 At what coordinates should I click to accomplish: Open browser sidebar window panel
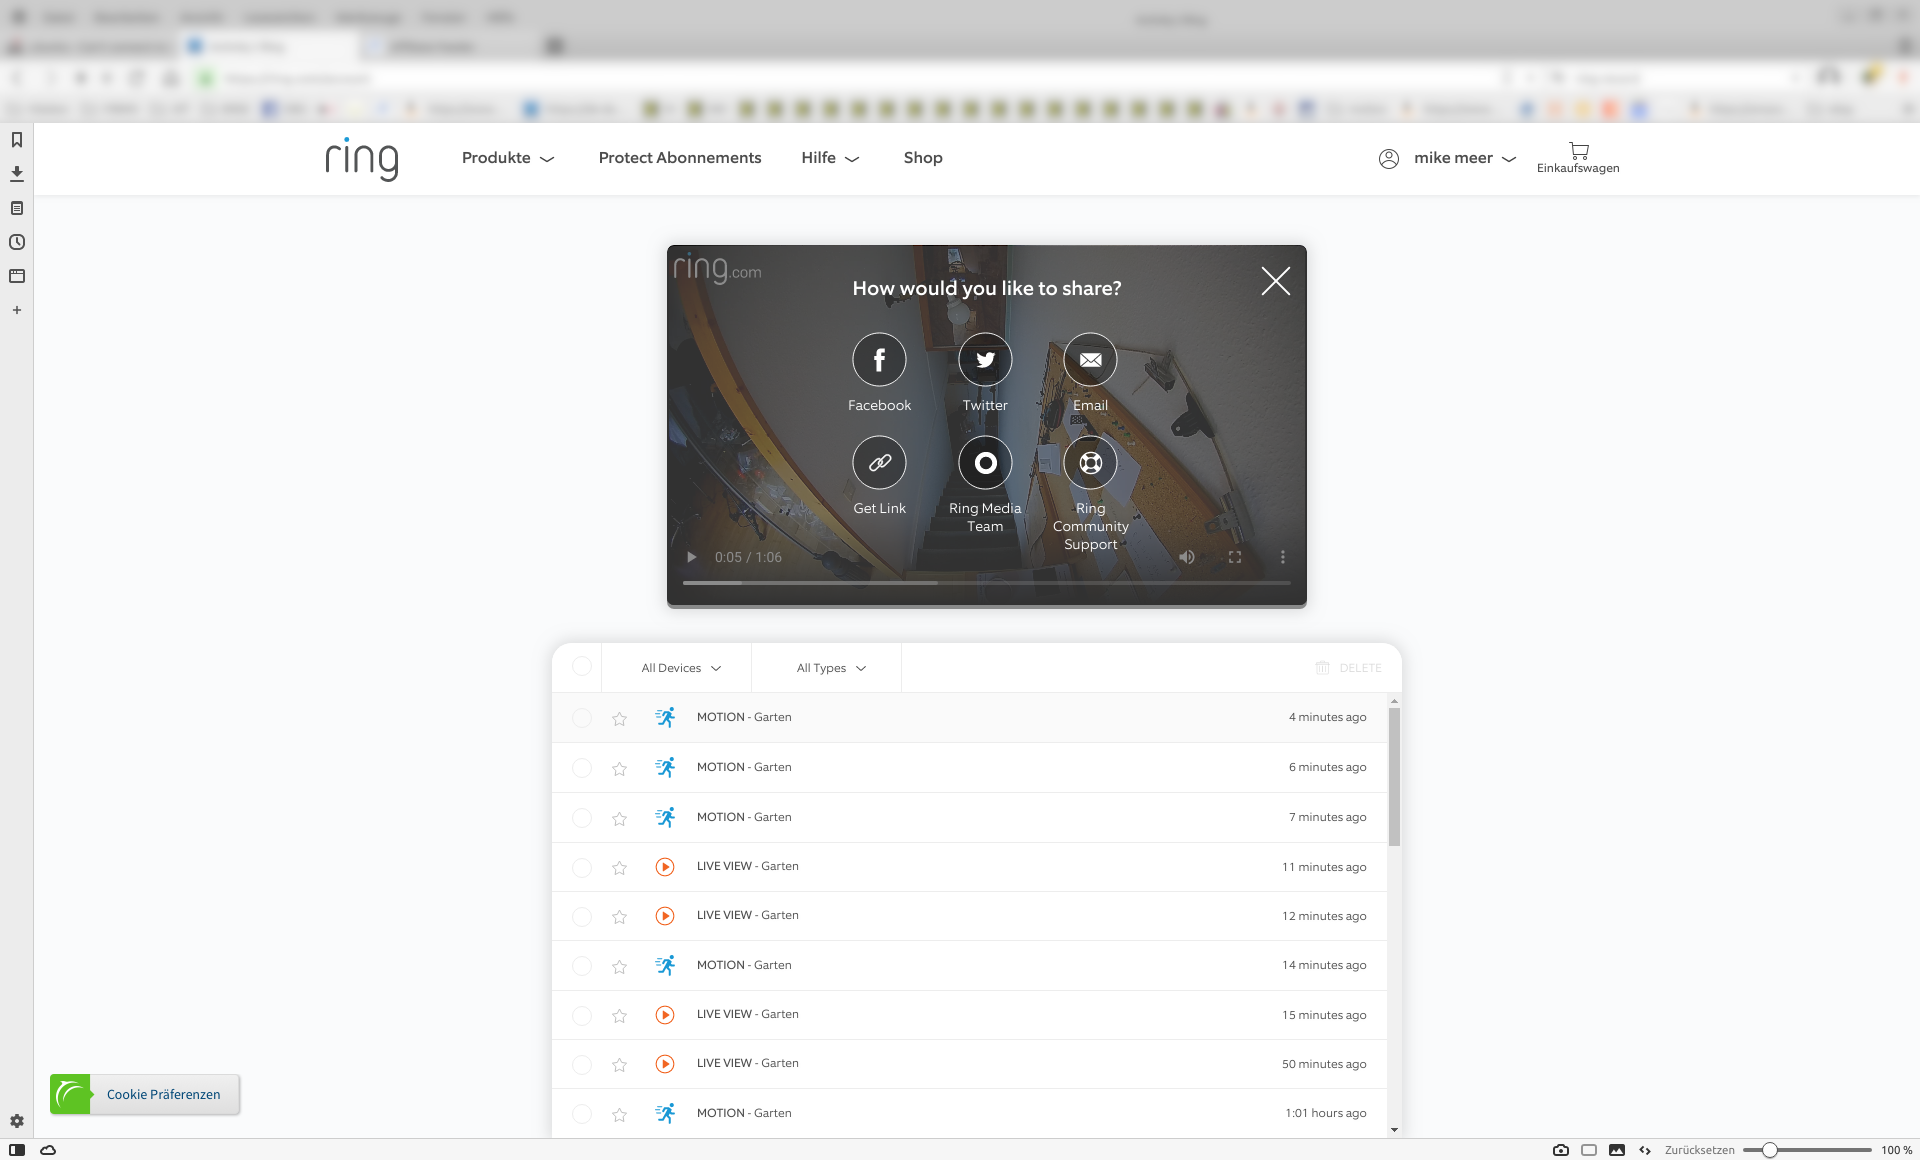17,276
